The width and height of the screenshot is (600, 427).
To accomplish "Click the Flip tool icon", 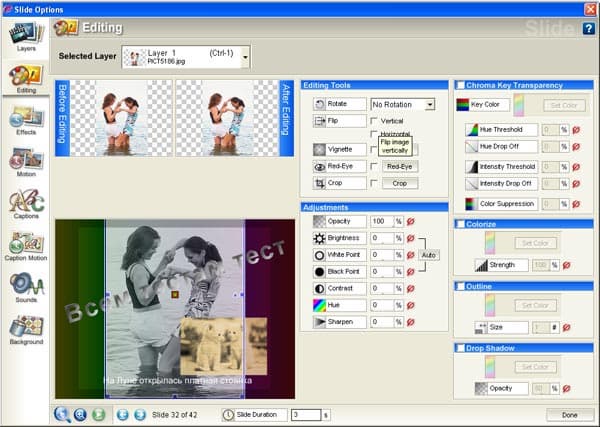I will click(319, 121).
